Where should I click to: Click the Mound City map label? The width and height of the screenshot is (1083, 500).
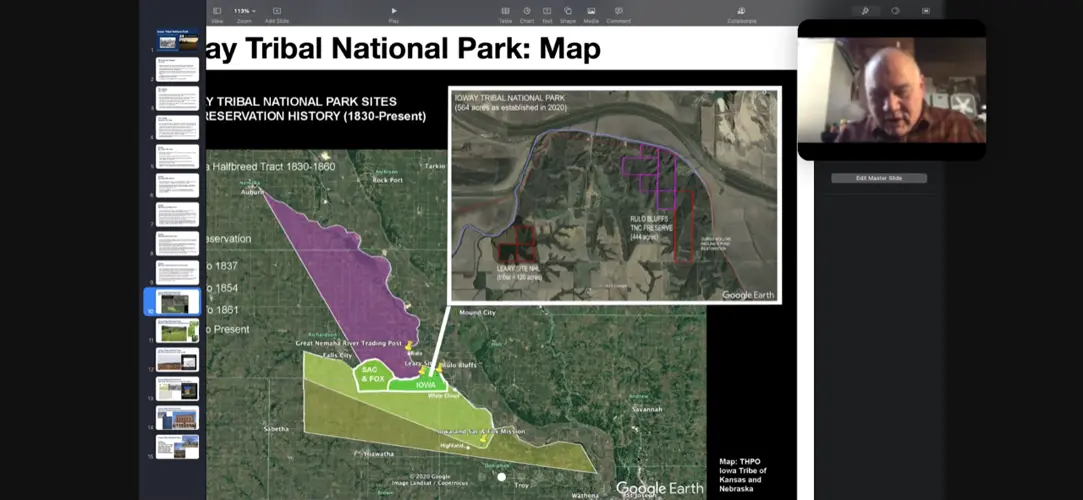coord(478,313)
